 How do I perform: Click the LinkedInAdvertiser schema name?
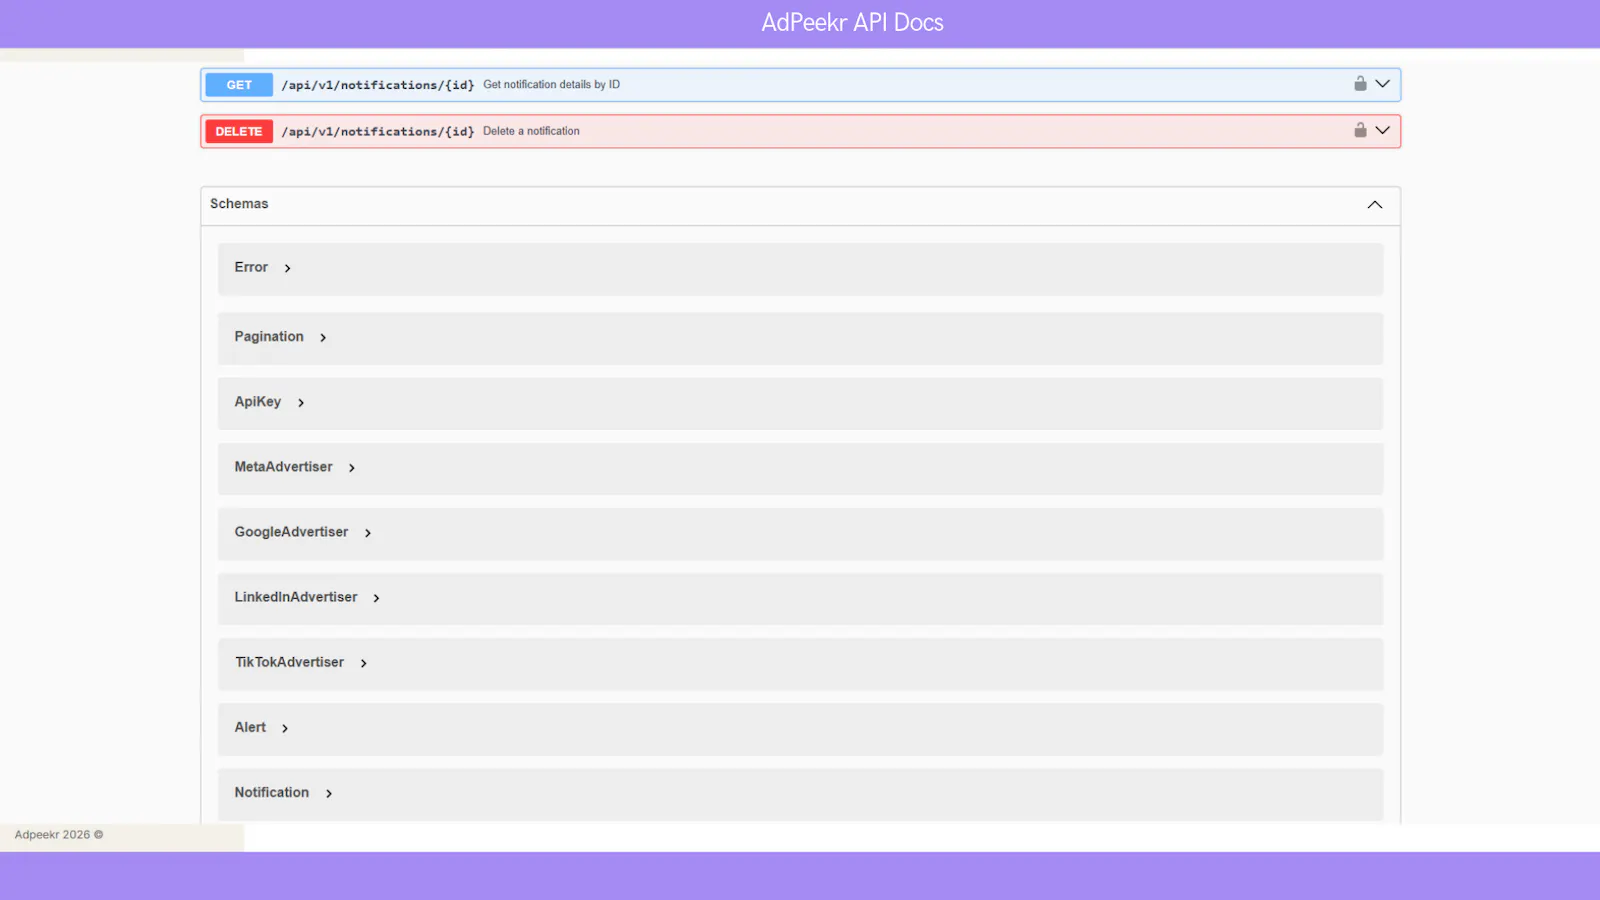(296, 597)
